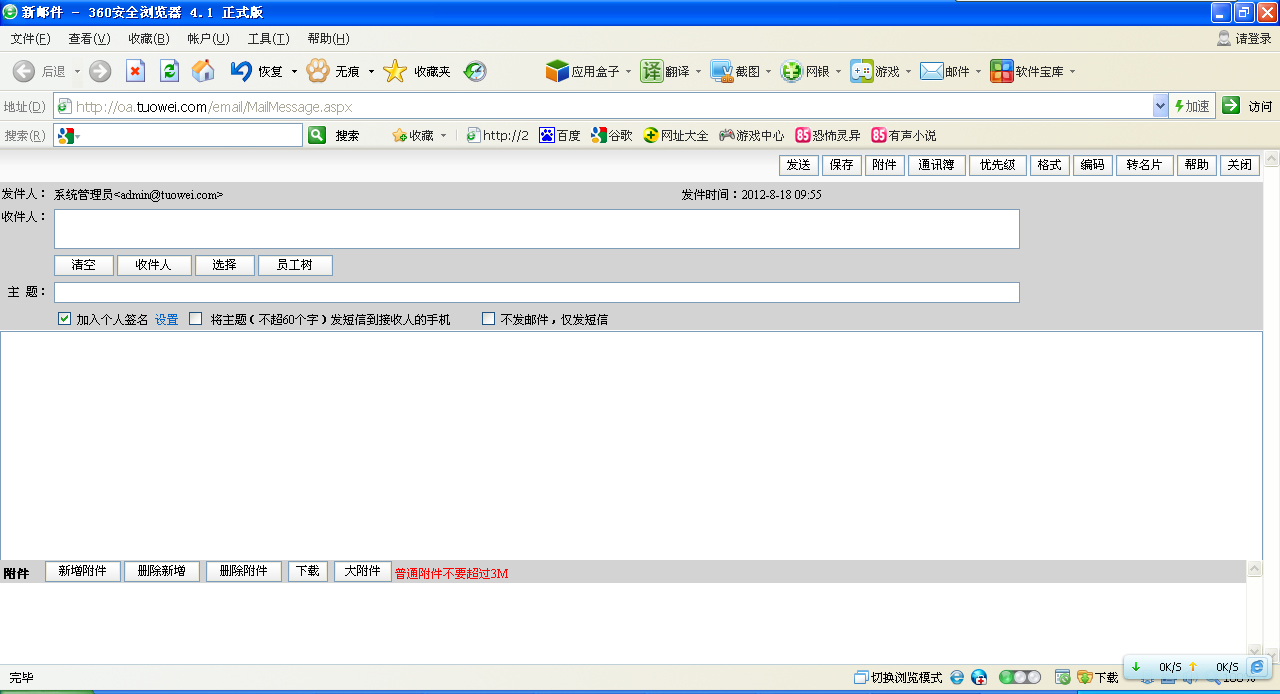
Task: Open the address bar dropdown arrow
Action: pyautogui.click(x=1160, y=106)
